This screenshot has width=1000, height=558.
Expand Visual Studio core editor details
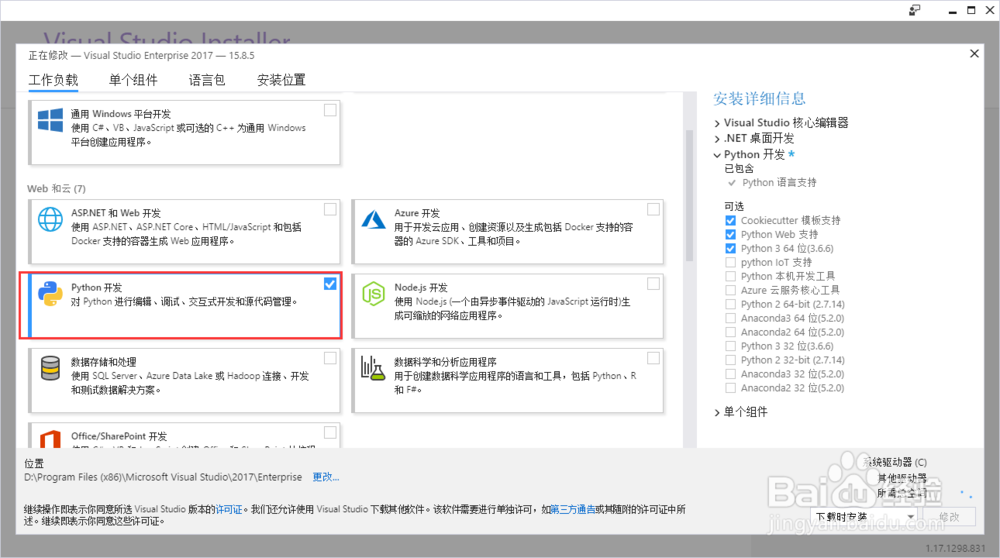717,124
